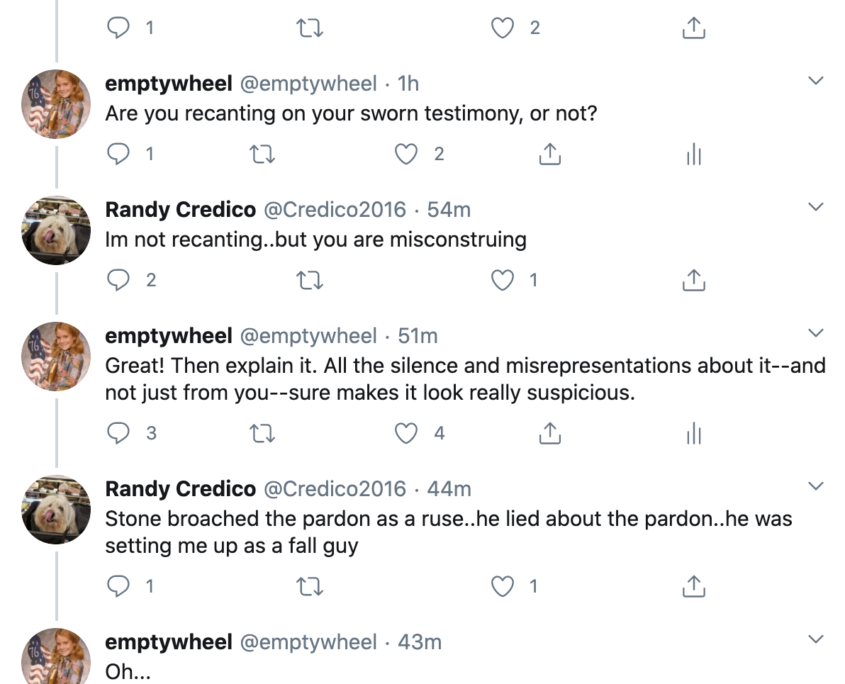Expand options menu on Randy Credico's 44m tweet
This screenshot has width=845, height=684.
816,486
